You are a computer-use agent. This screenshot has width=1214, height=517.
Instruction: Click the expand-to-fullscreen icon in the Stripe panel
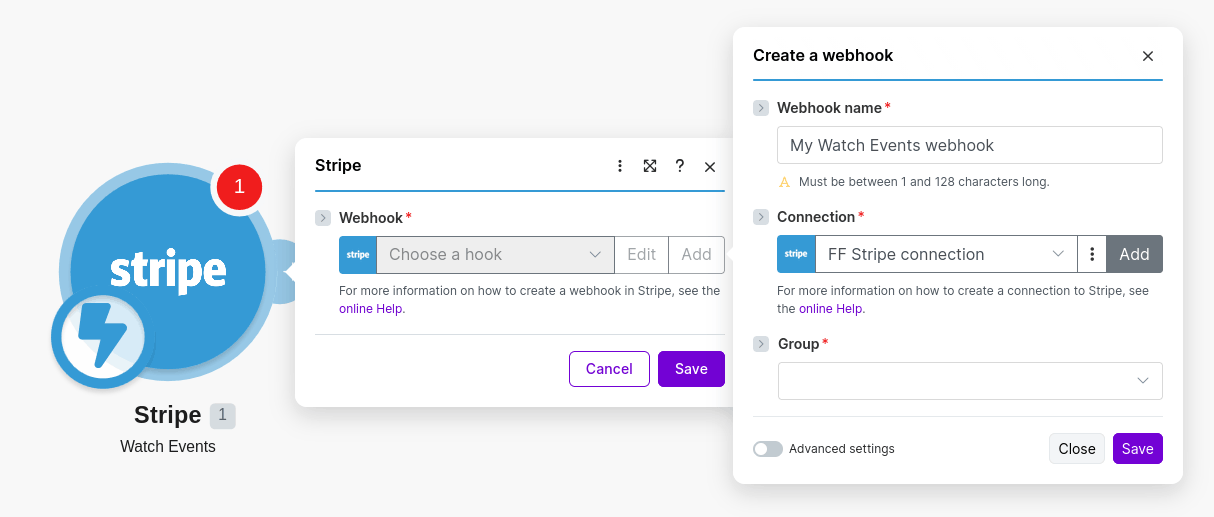tap(650, 166)
